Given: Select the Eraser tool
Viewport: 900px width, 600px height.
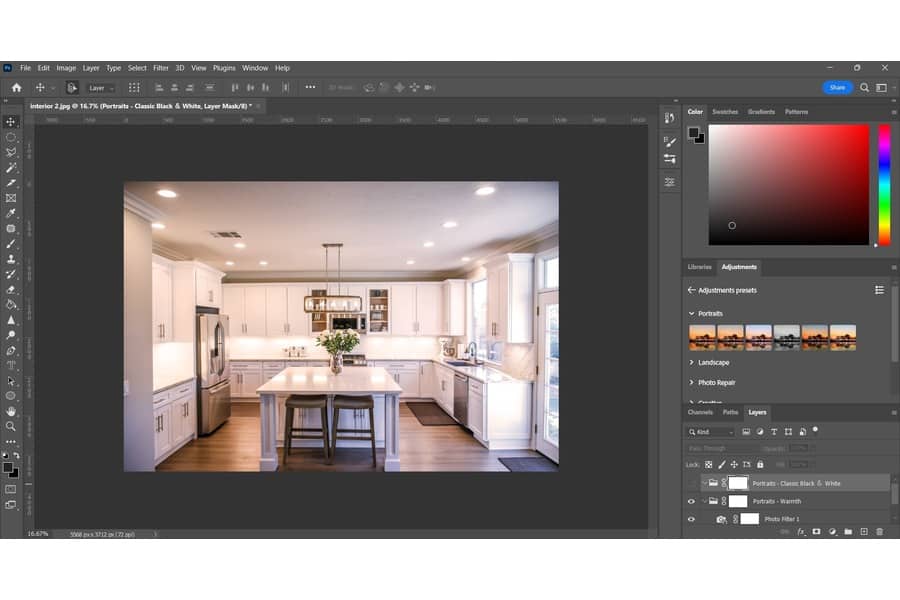Looking at the screenshot, I should (11, 289).
